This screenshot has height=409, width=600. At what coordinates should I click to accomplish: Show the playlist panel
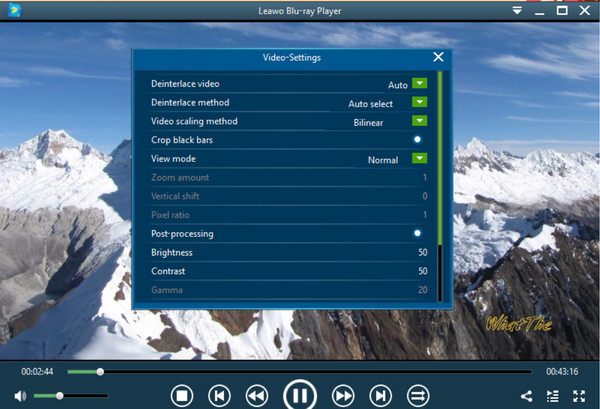[x=552, y=396]
